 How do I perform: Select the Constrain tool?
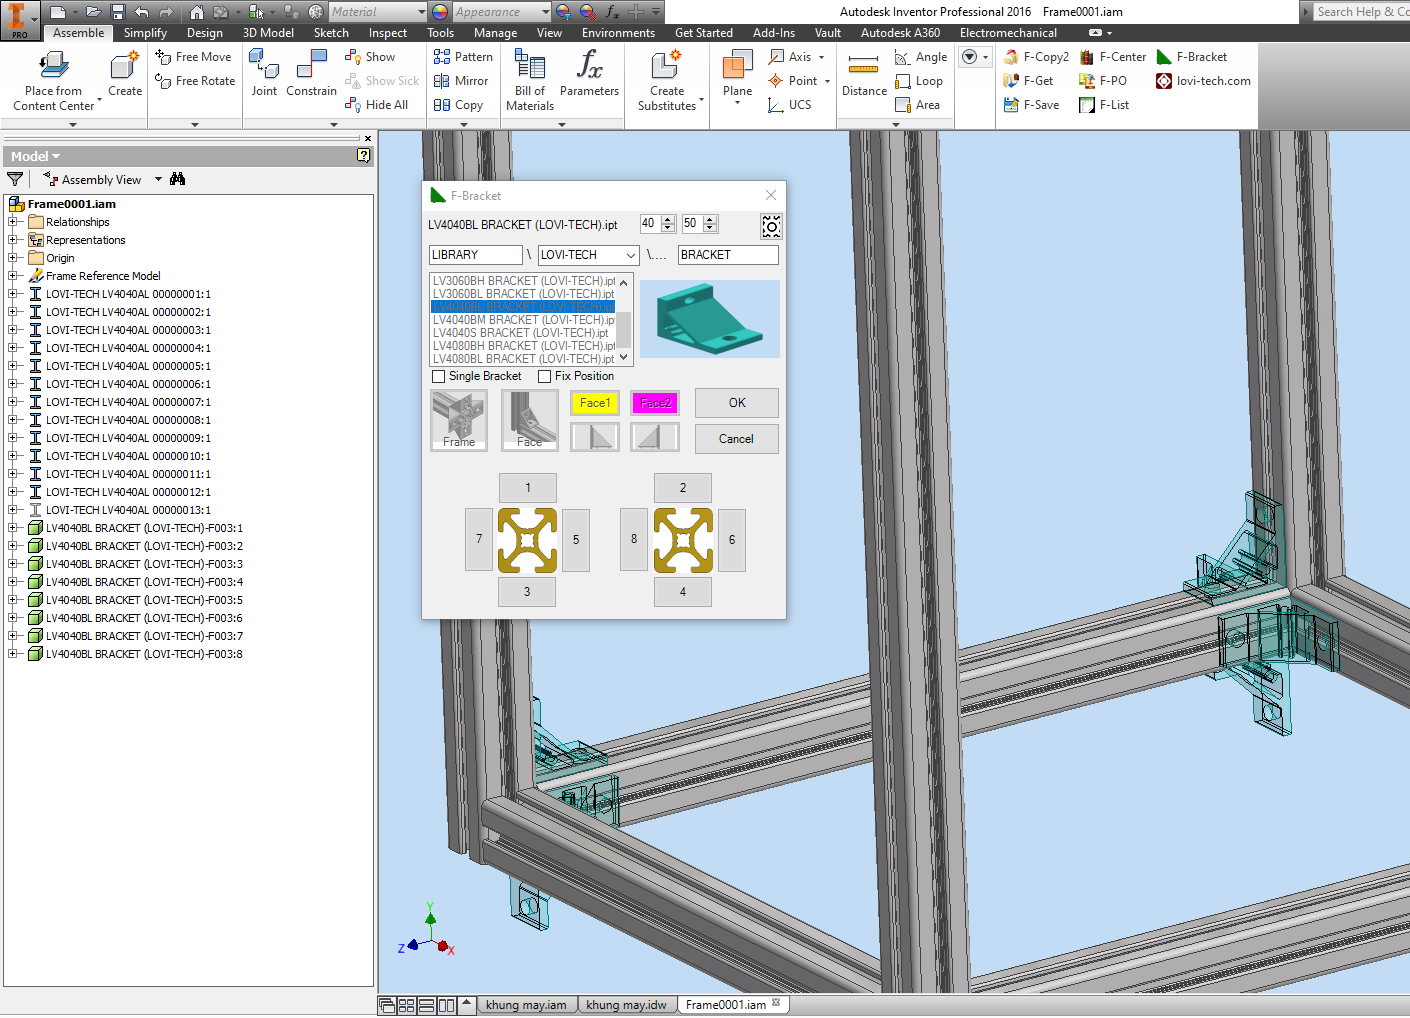pos(311,75)
